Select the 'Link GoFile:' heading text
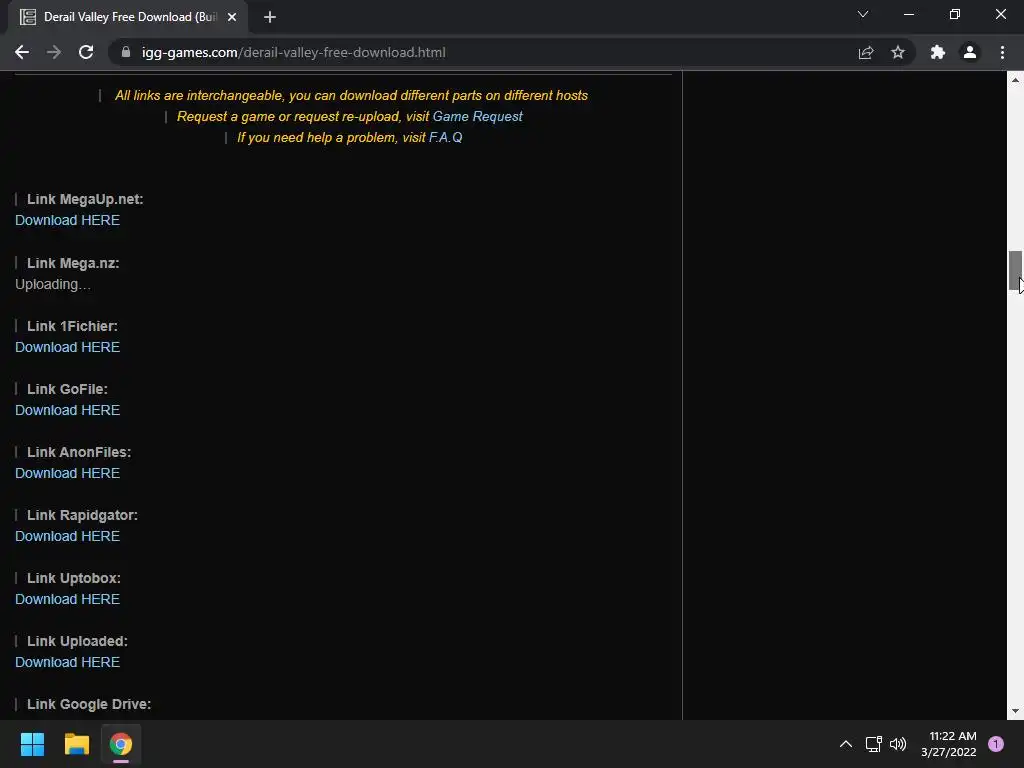 (x=67, y=389)
